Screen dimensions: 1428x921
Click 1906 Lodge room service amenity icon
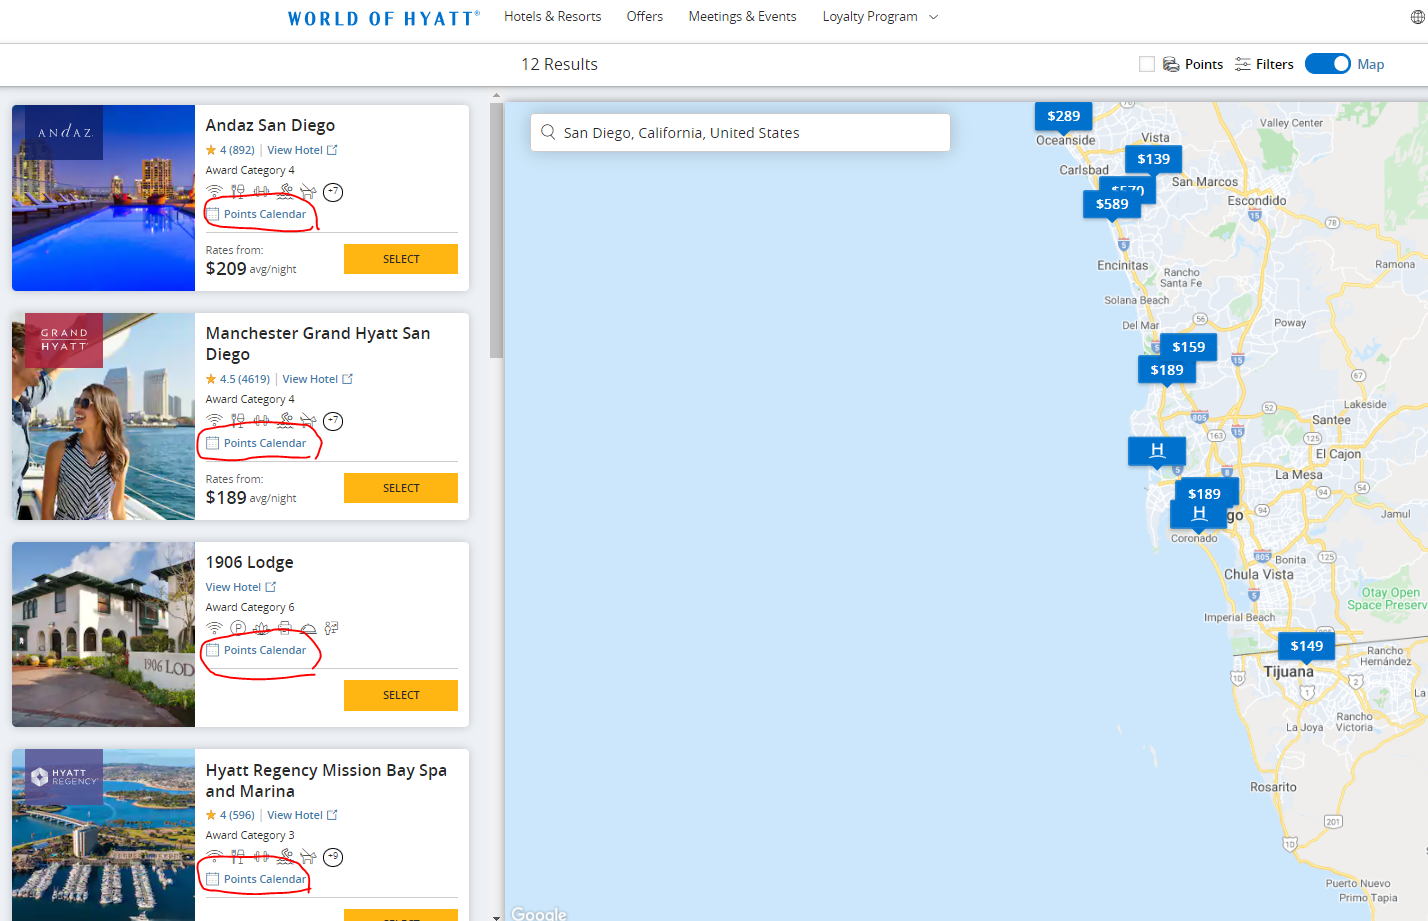click(308, 629)
